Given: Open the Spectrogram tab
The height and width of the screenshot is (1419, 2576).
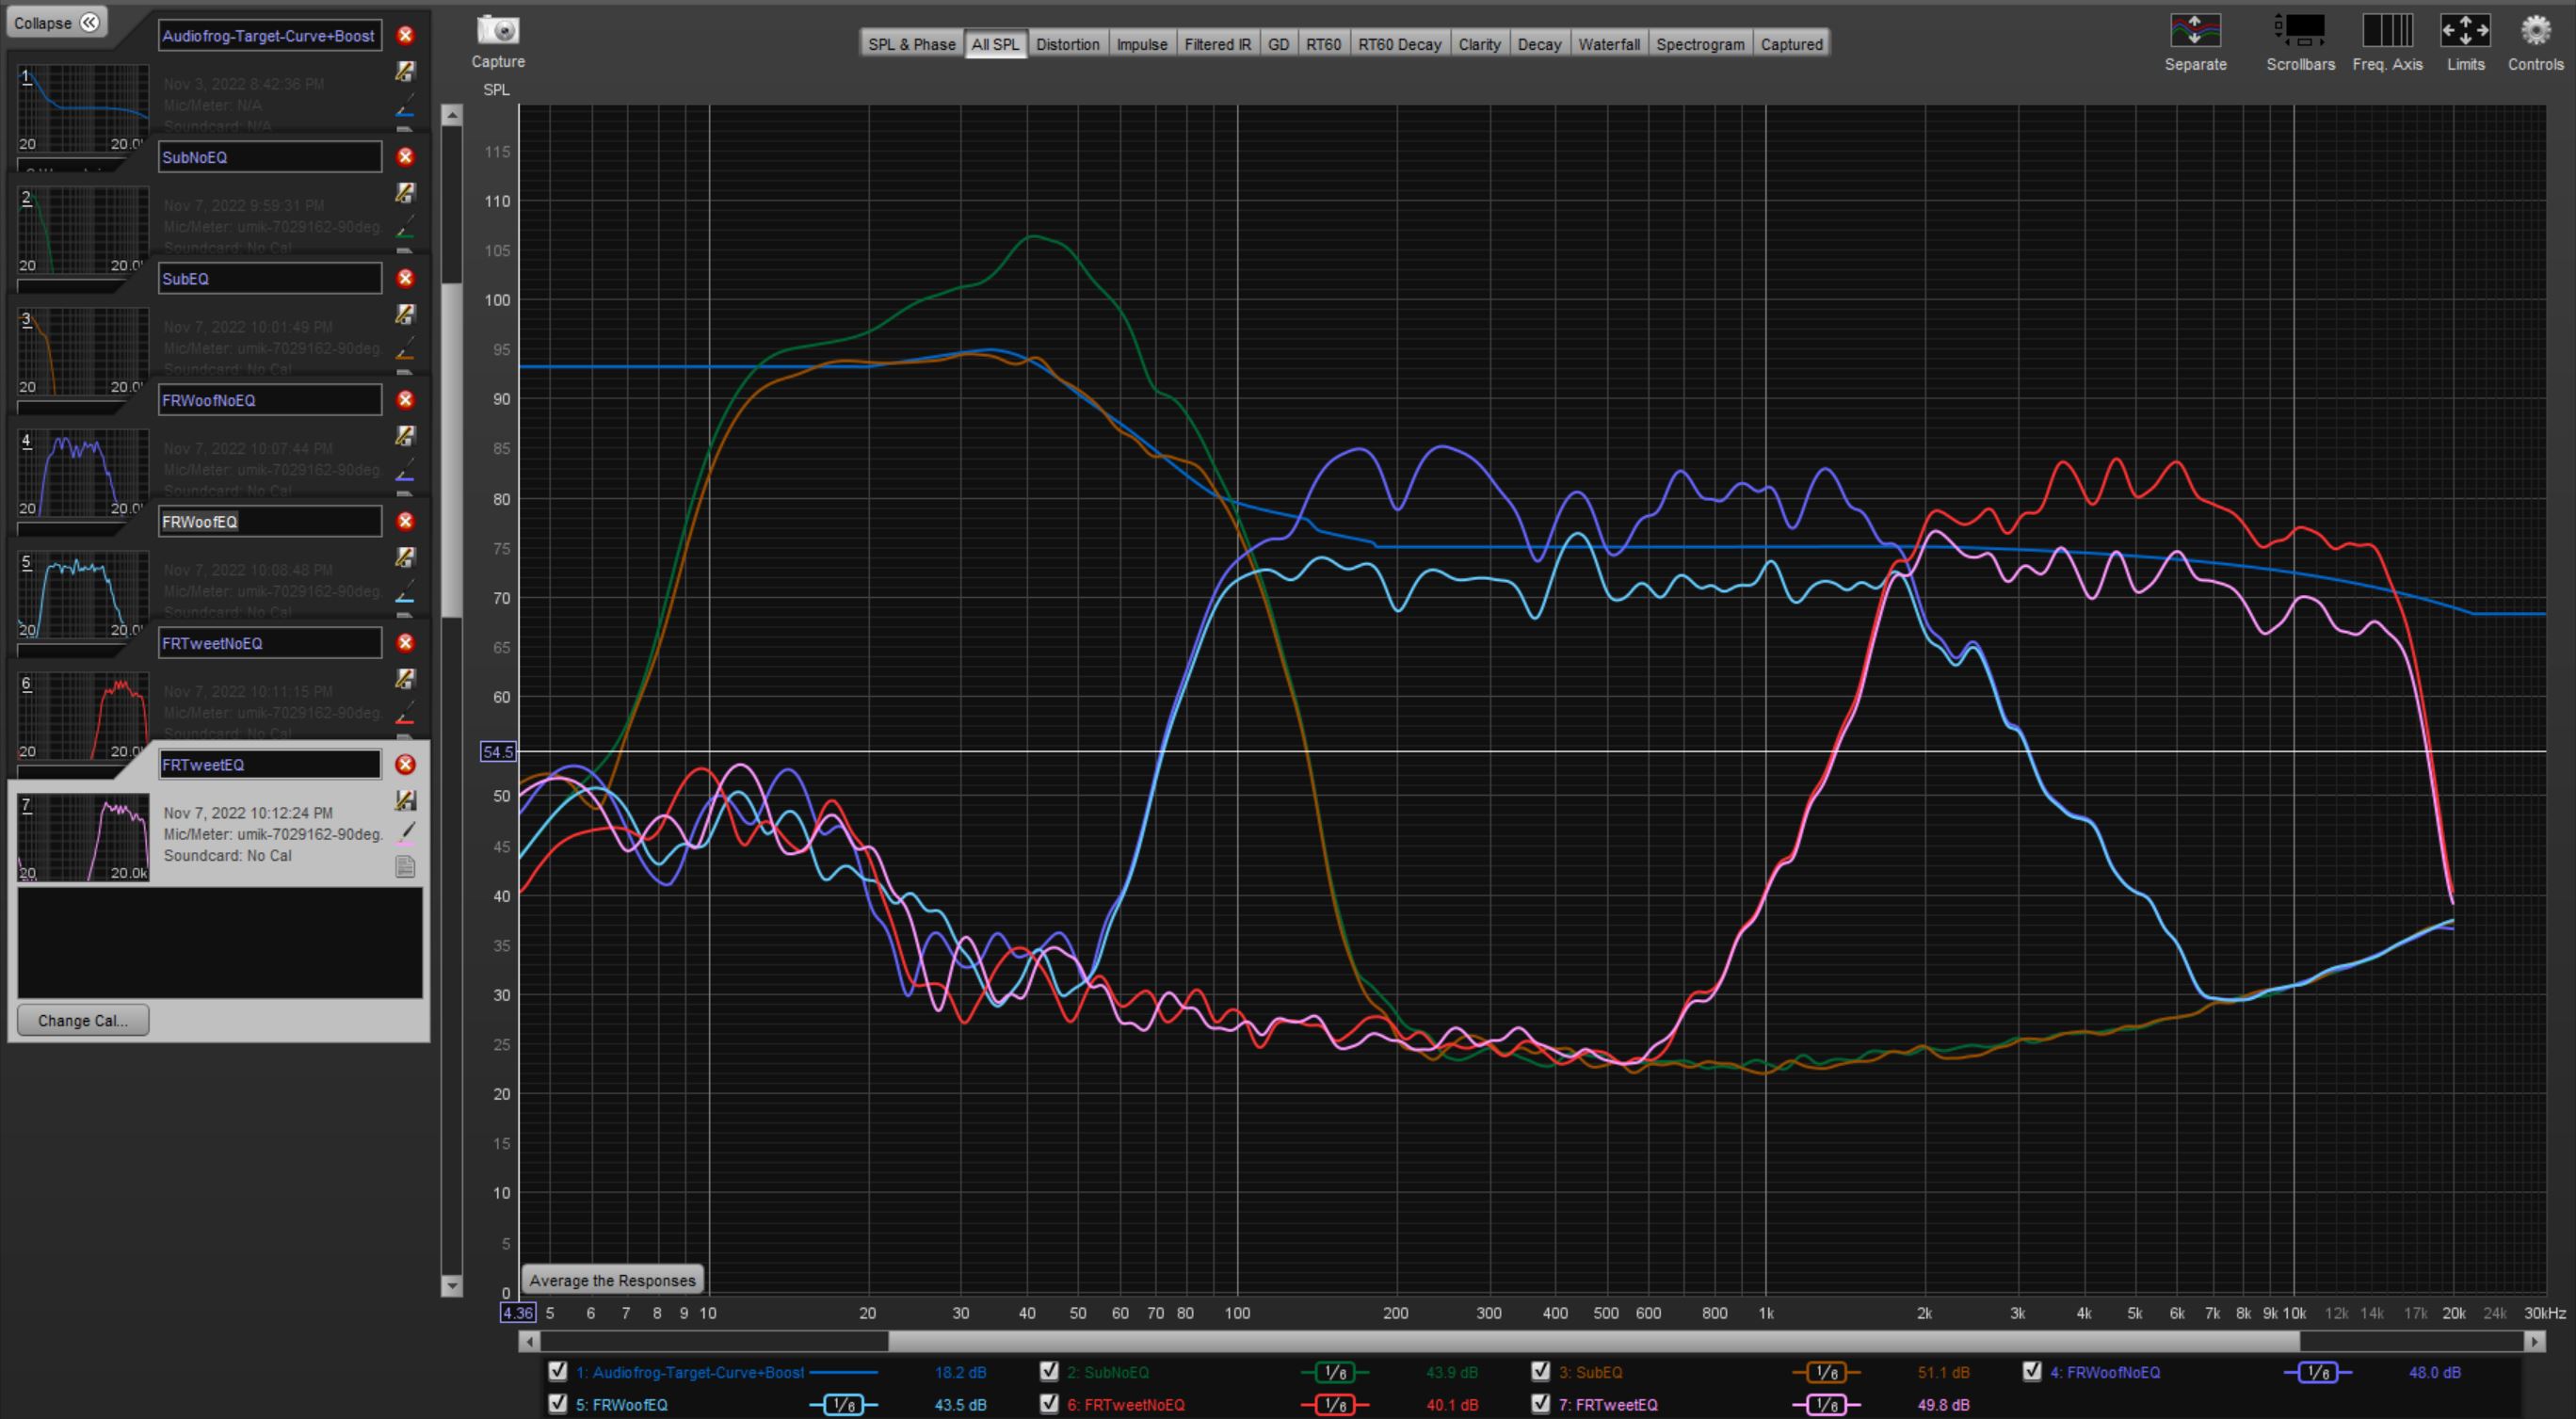Looking at the screenshot, I should tap(1700, 44).
